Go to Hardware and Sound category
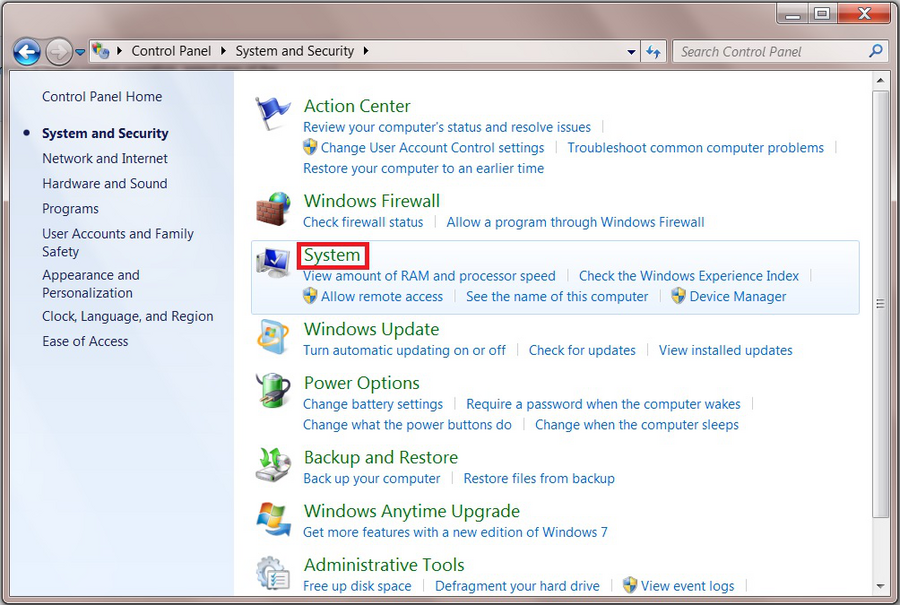 point(105,183)
